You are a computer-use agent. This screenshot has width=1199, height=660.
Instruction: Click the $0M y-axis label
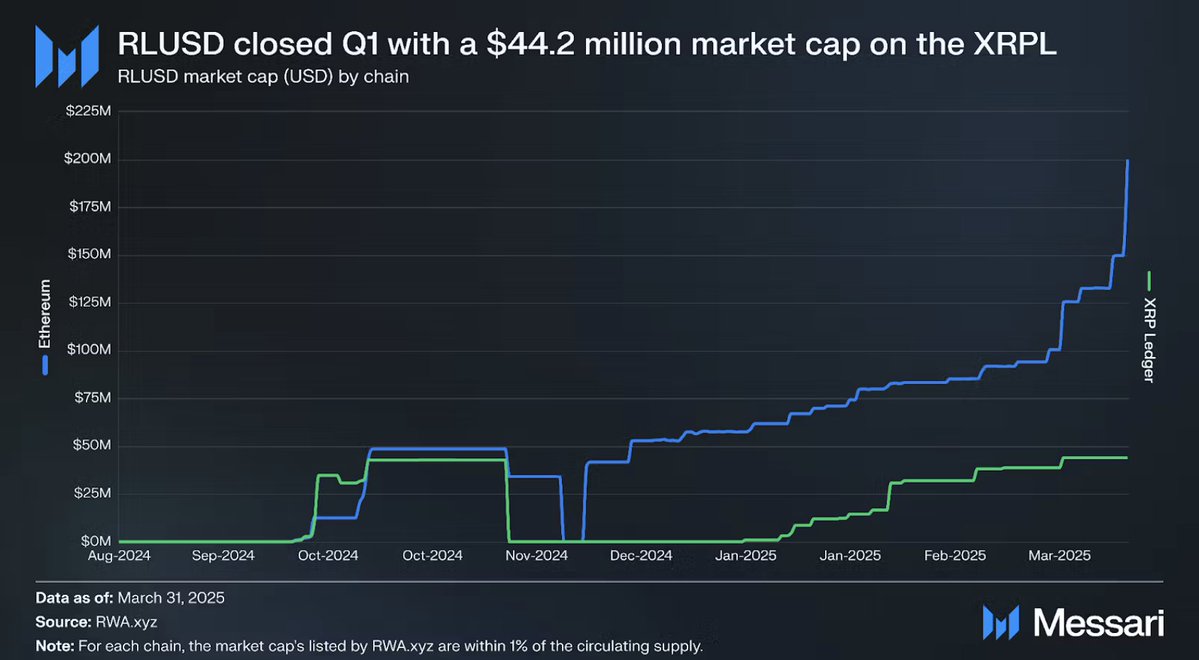point(97,541)
